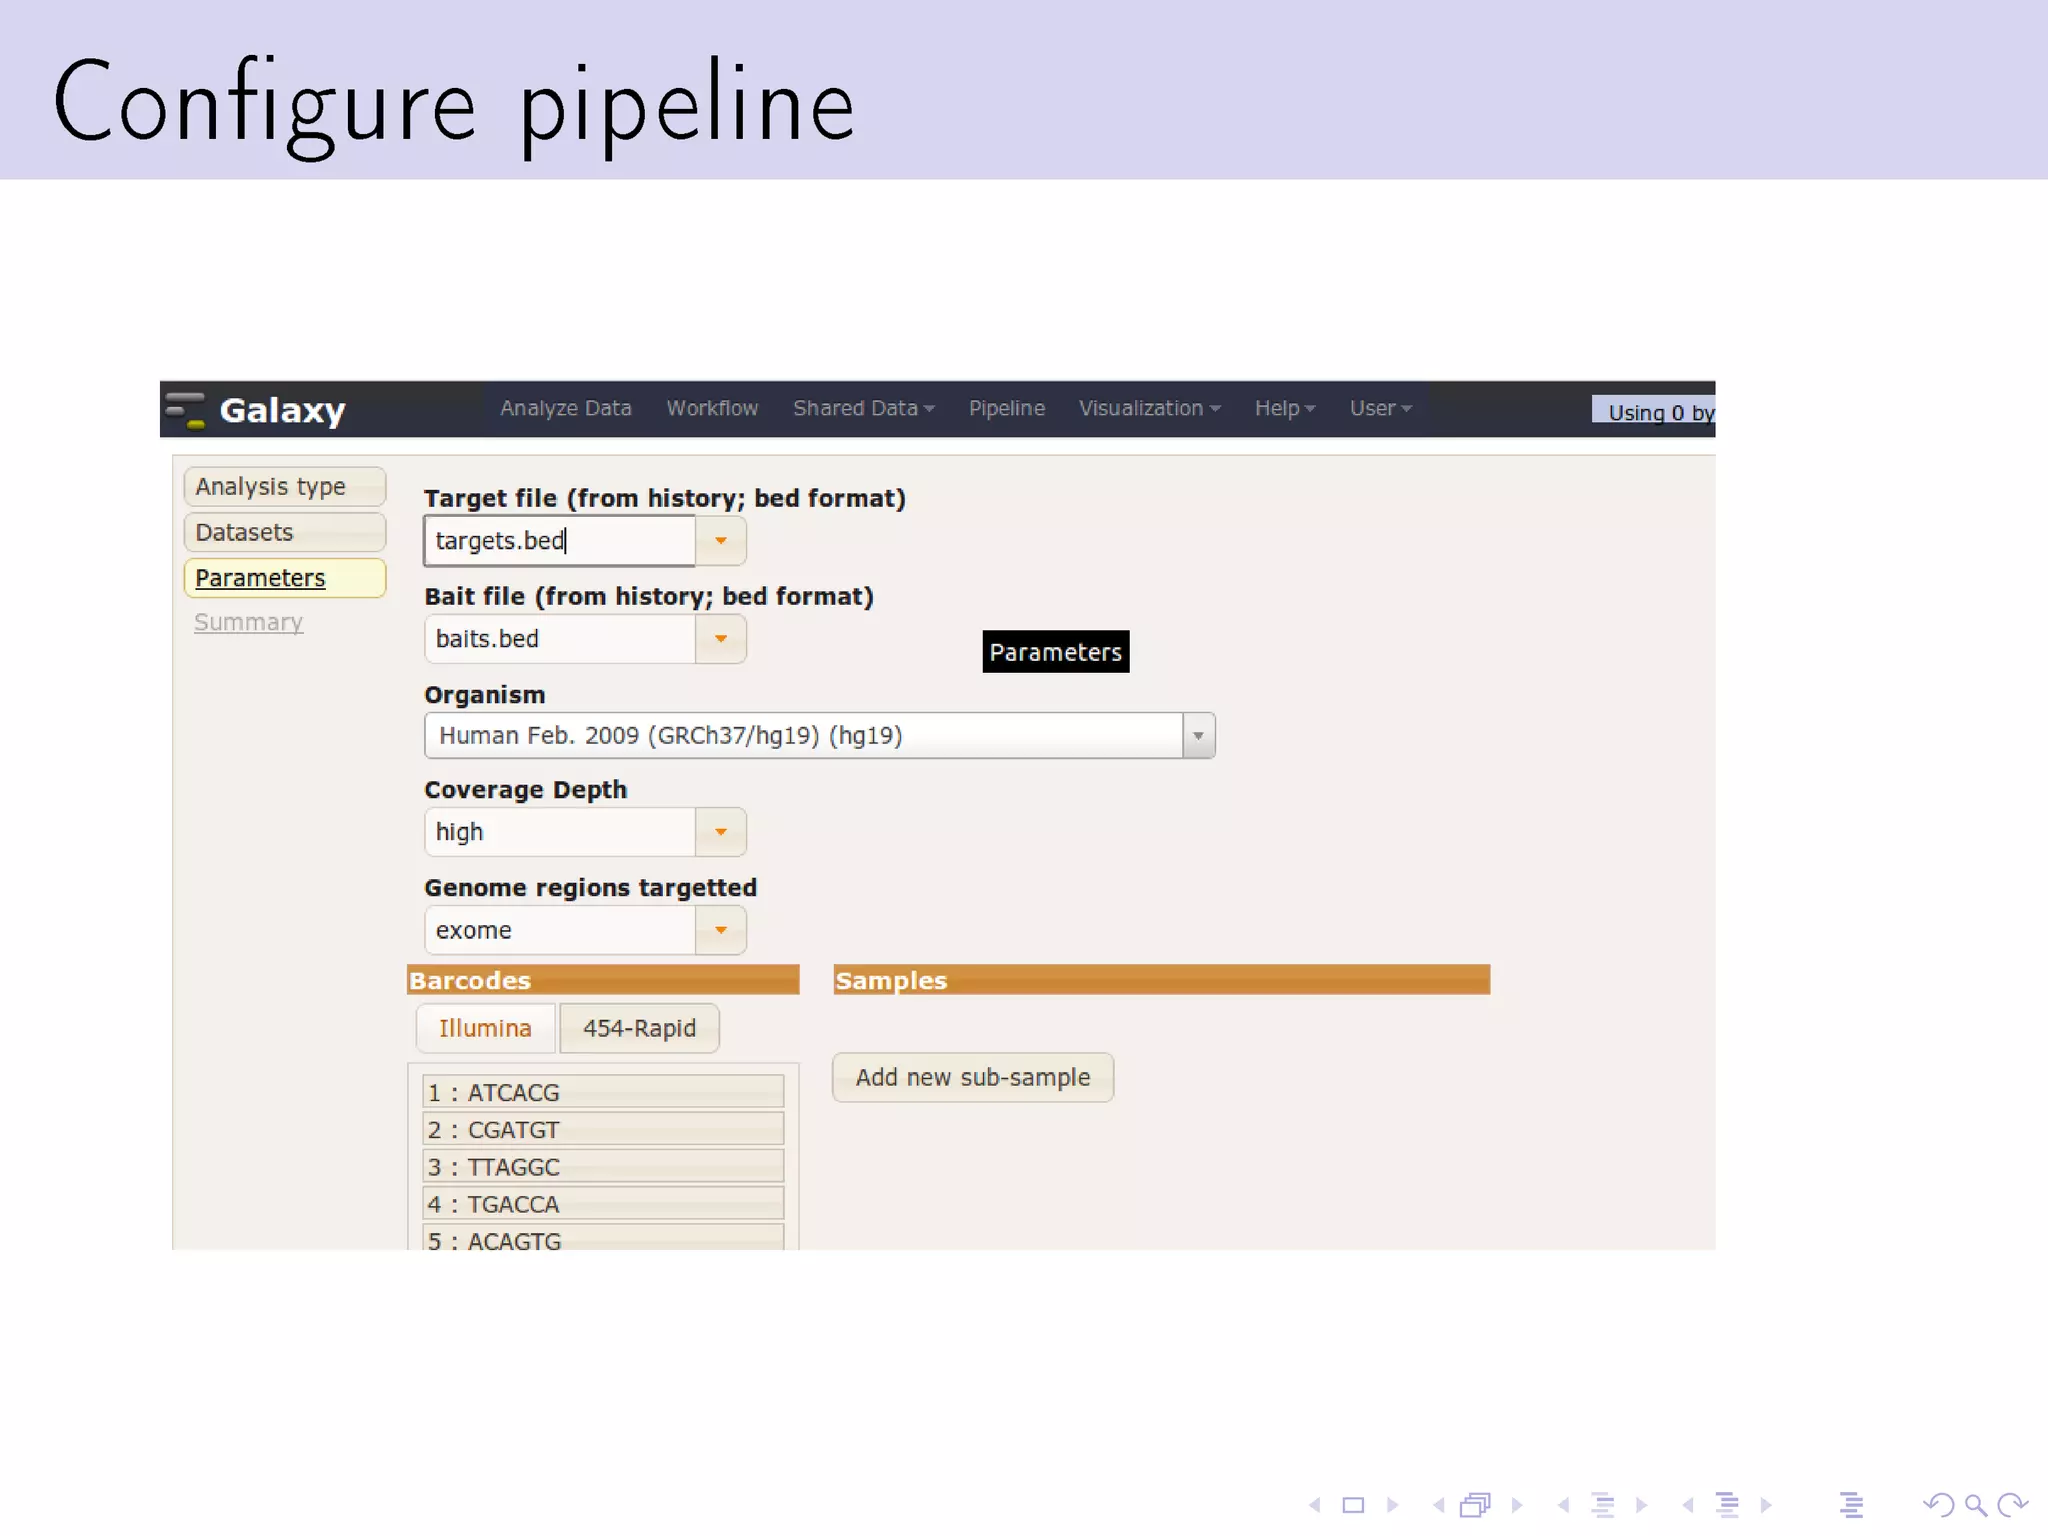Select the Datasets step
This screenshot has height=1536, width=2048.
[285, 532]
